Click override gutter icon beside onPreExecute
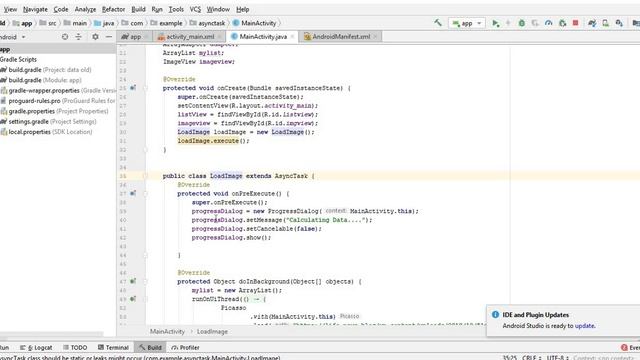The image size is (640, 360). [133, 193]
